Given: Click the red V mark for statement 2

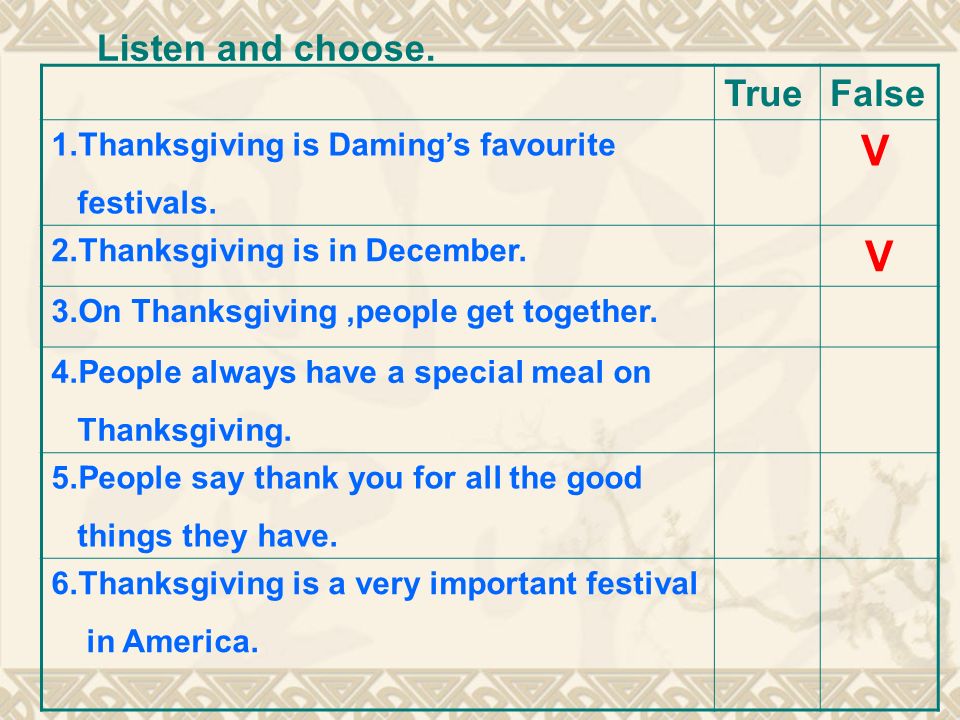Looking at the screenshot, I should tap(878, 256).
